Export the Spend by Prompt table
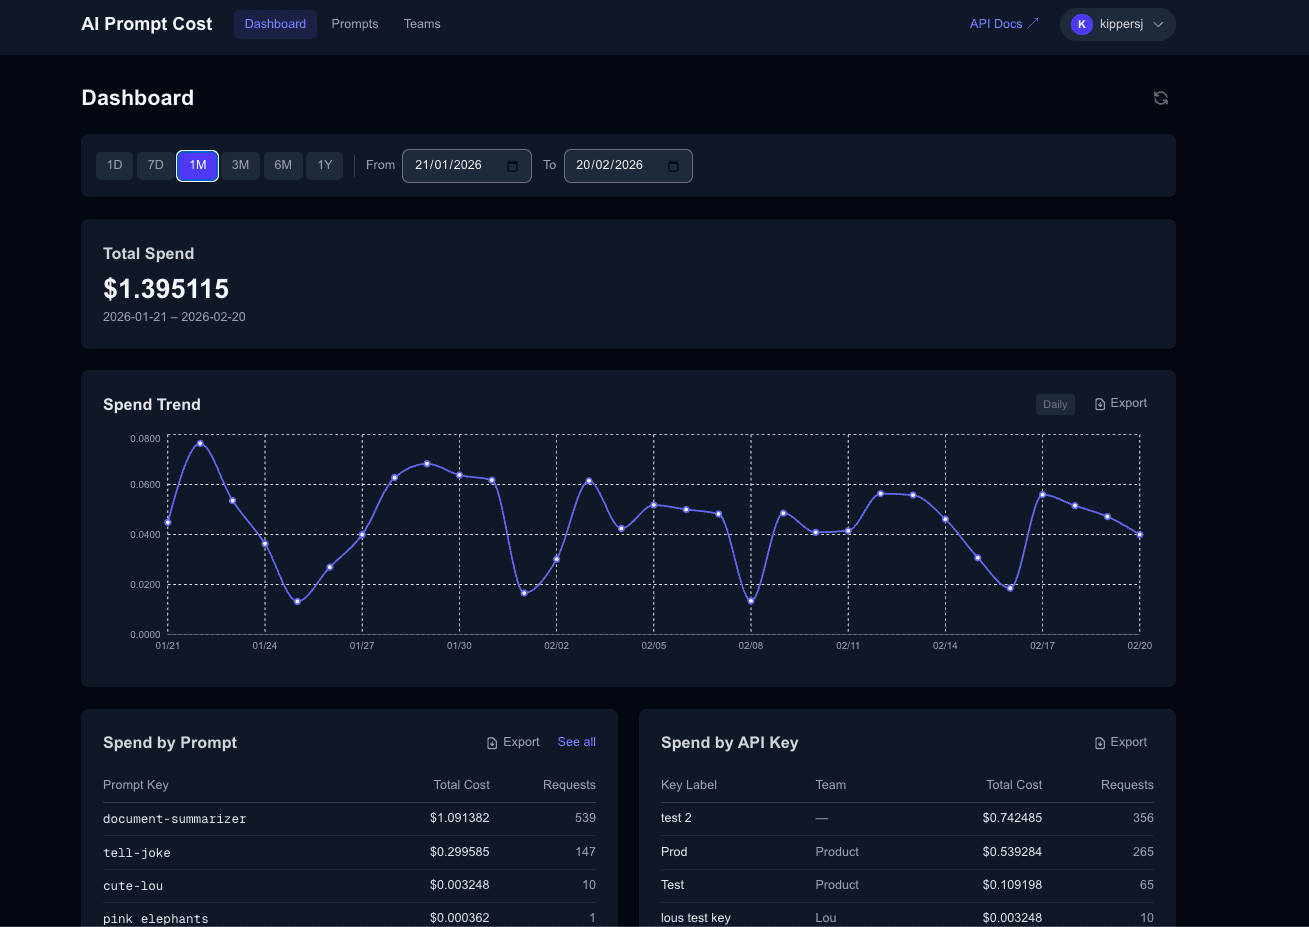The height and width of the screenshot is (927, 1309). [x=513, y=742]
